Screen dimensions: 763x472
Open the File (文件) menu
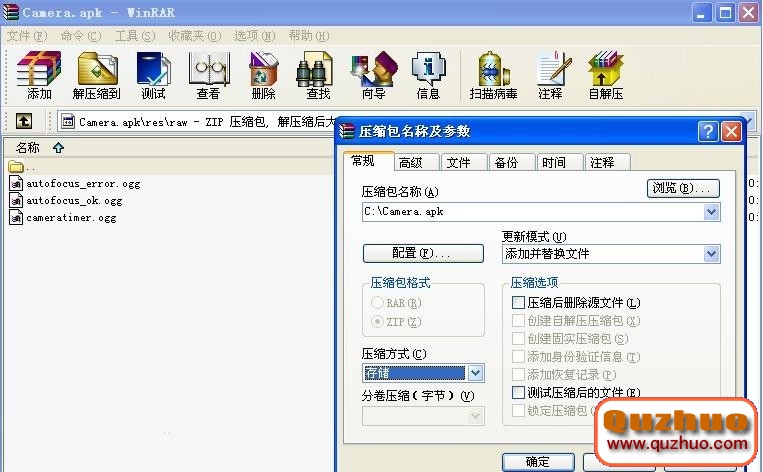(x=27, y=36)
